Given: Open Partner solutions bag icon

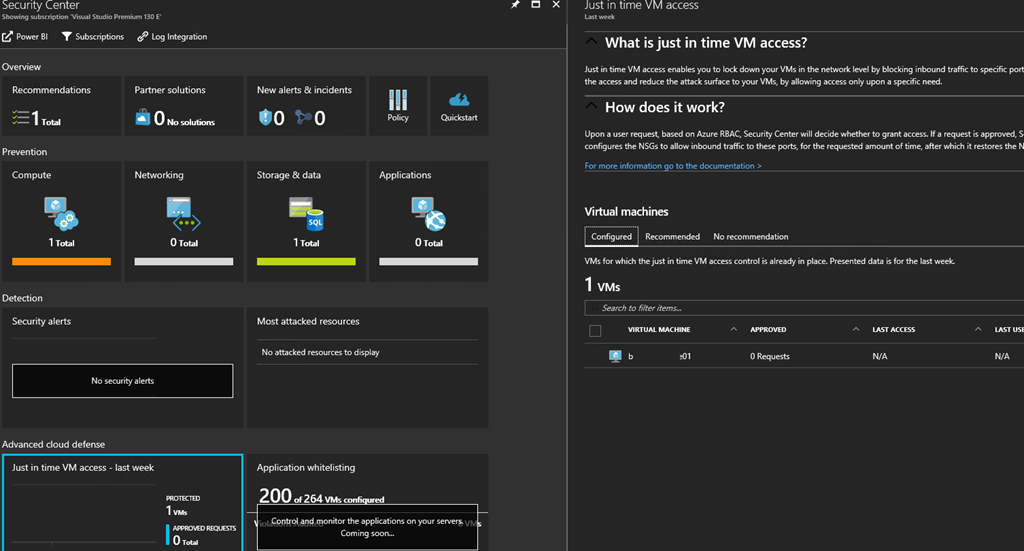Looking at the screenshot, I should tap(143, 118).
